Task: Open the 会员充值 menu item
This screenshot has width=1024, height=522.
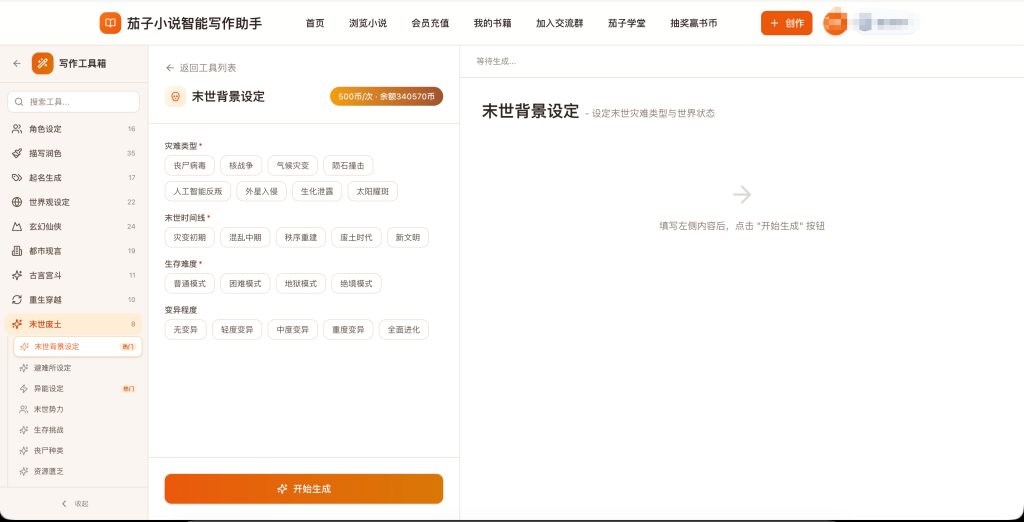Action: click(x=430, y=23)
